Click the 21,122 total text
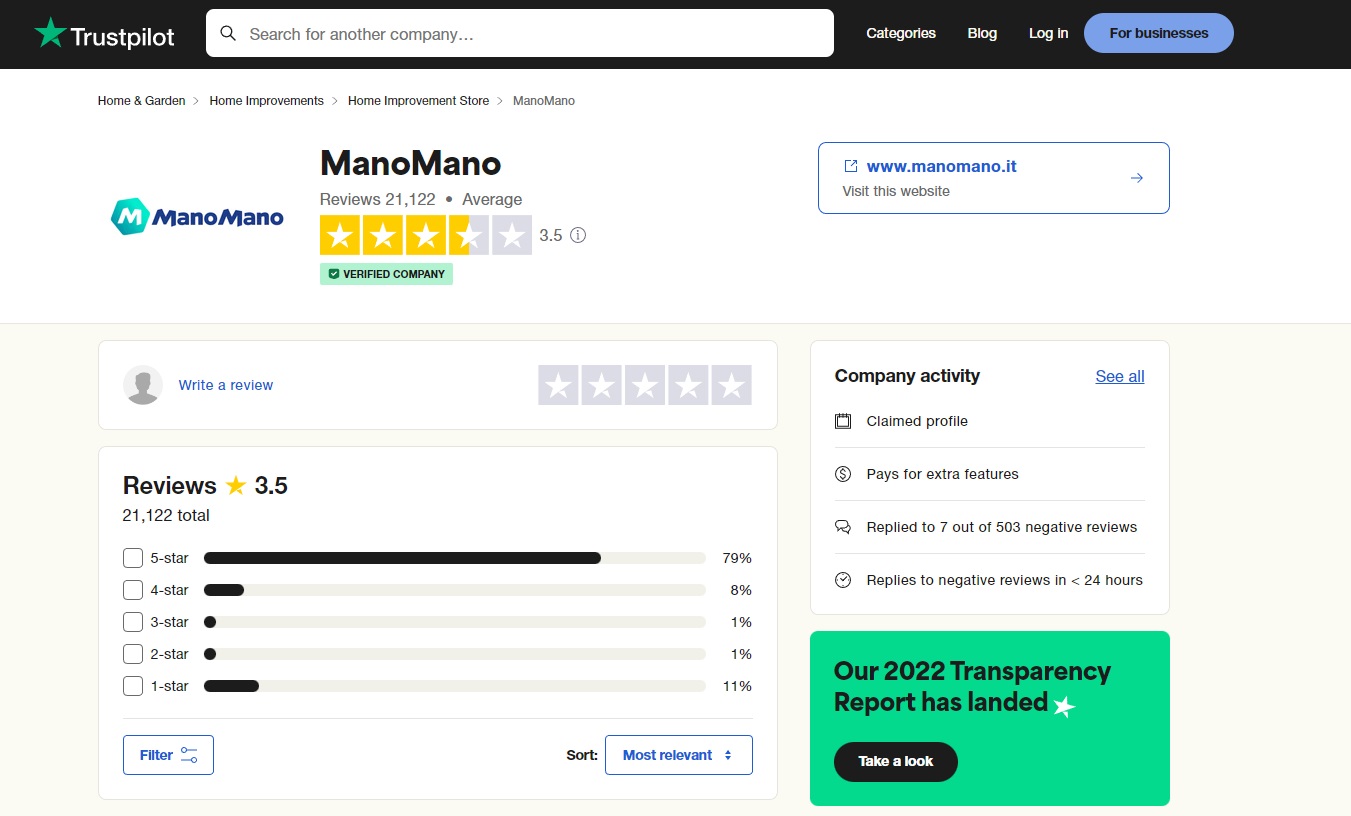The width and height of the screenshot is (1351, 816). (x=166, y=516)
